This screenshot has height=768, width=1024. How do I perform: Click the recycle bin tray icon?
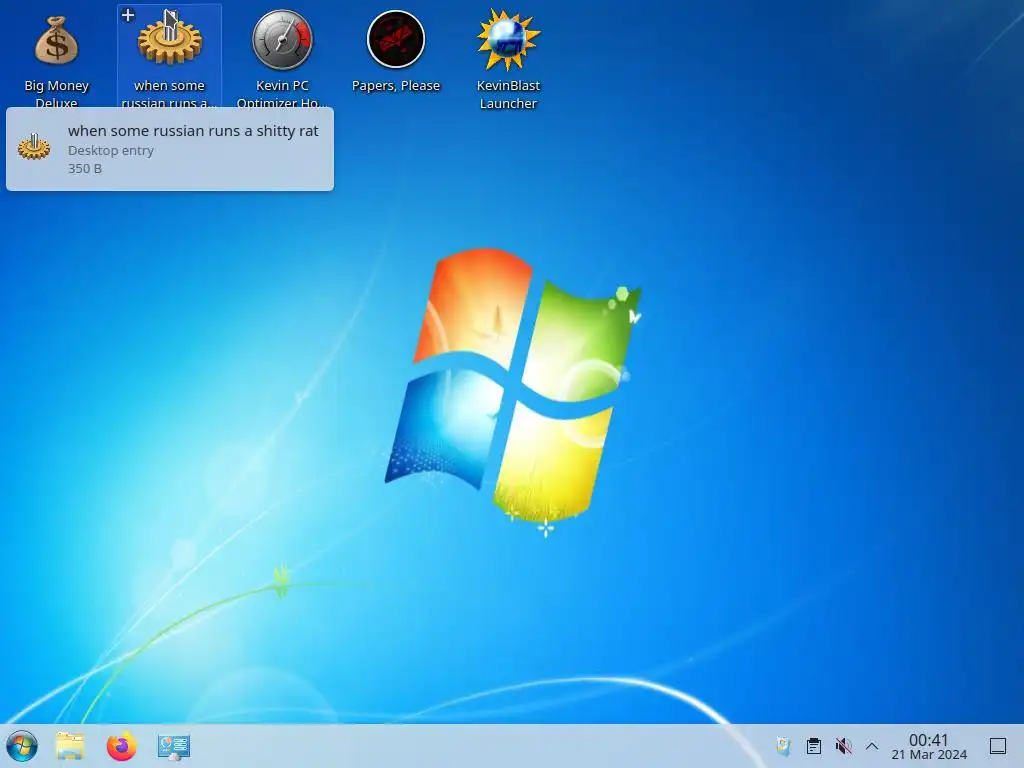pyautogui.click(x=783, y=746)
